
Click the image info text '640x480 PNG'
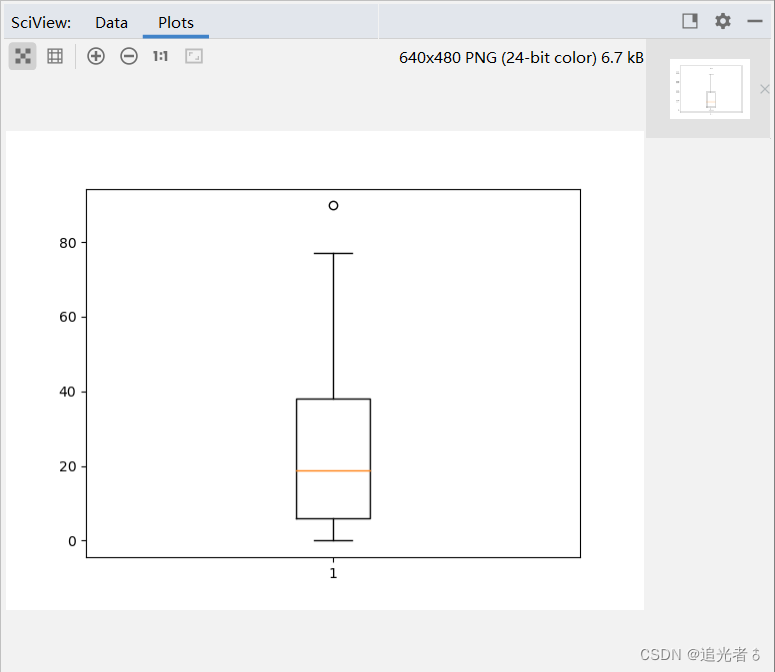point(448,58)
